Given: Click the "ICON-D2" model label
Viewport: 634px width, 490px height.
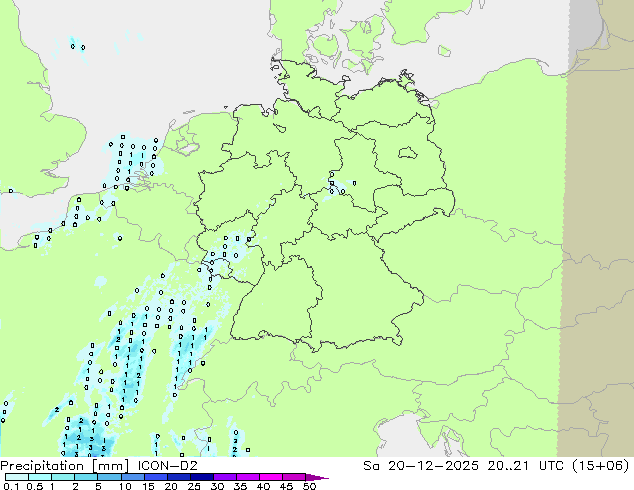Looking at the screenshot, I should tap(167, 466).
